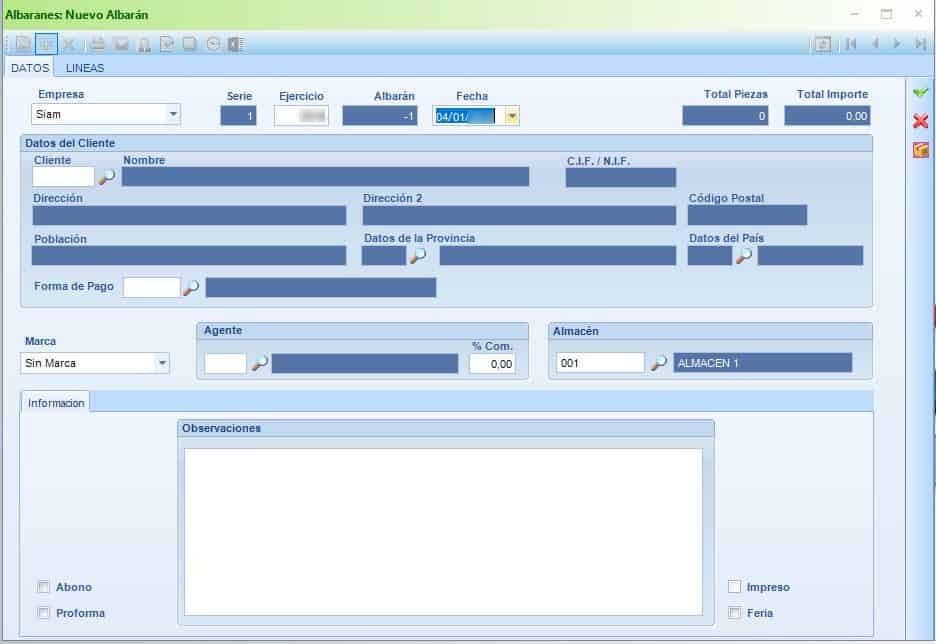
Task: Click the % Com. field showing 0,00
Action: click(492, 363)
